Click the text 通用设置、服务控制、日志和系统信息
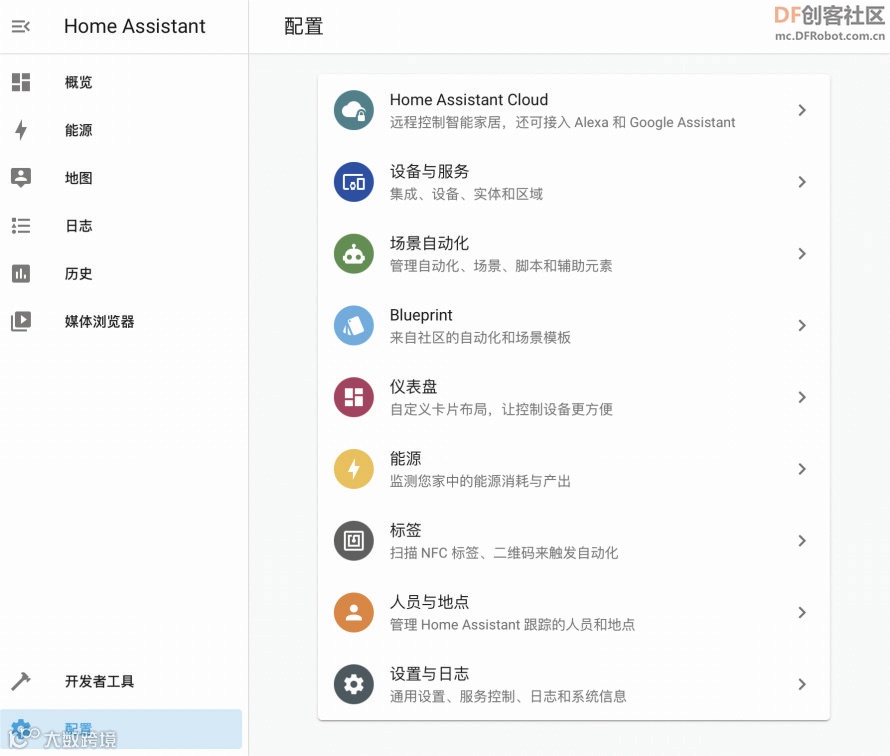Viewport: 890px width, 756px height. point(508,696)
